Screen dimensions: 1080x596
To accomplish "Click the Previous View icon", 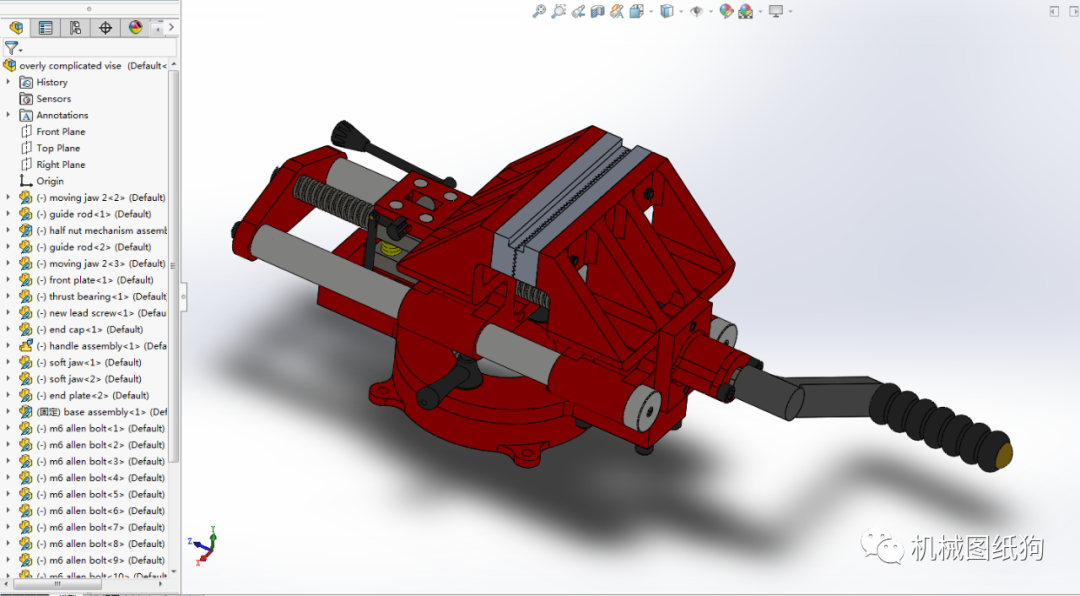I will [x=580, y=10].
